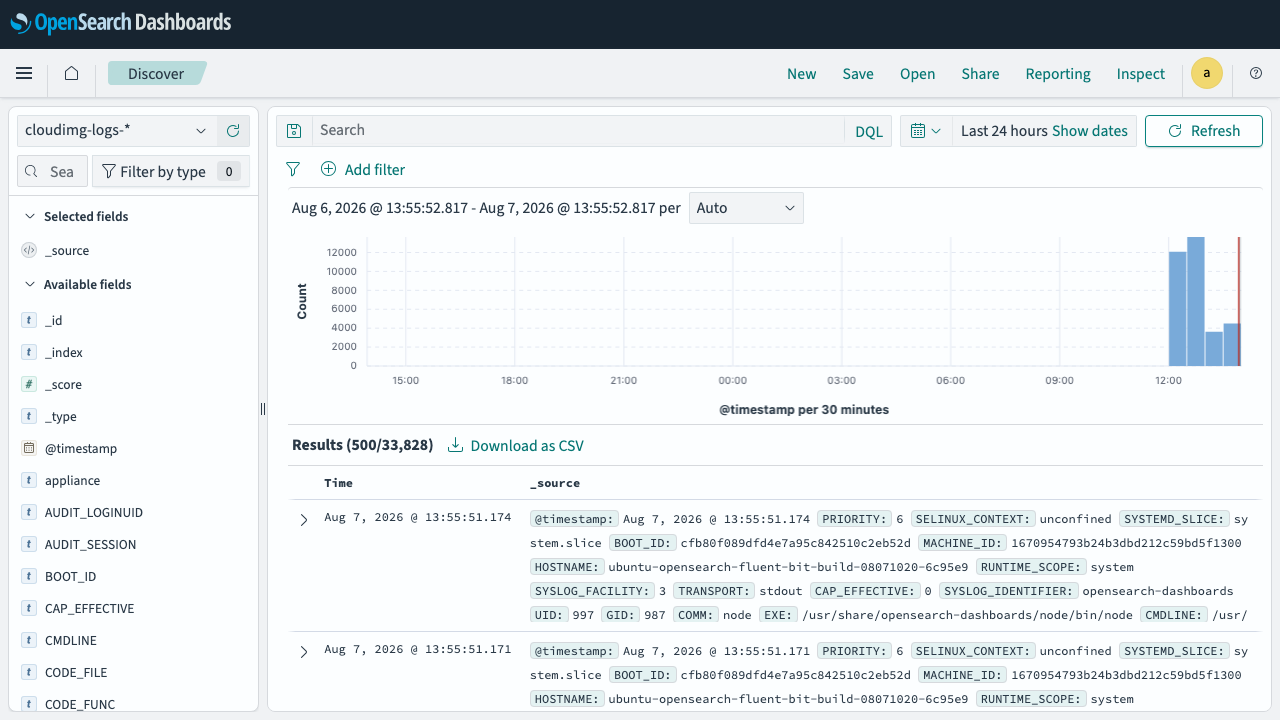Click the appliance field type icon
Viewport: 1280px width, 720px height.
[29, 481]
